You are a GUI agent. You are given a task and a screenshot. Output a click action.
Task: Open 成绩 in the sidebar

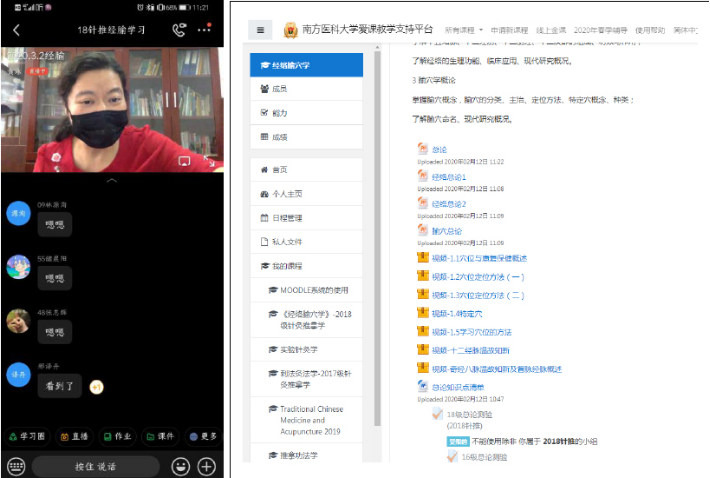click(307, 137)
